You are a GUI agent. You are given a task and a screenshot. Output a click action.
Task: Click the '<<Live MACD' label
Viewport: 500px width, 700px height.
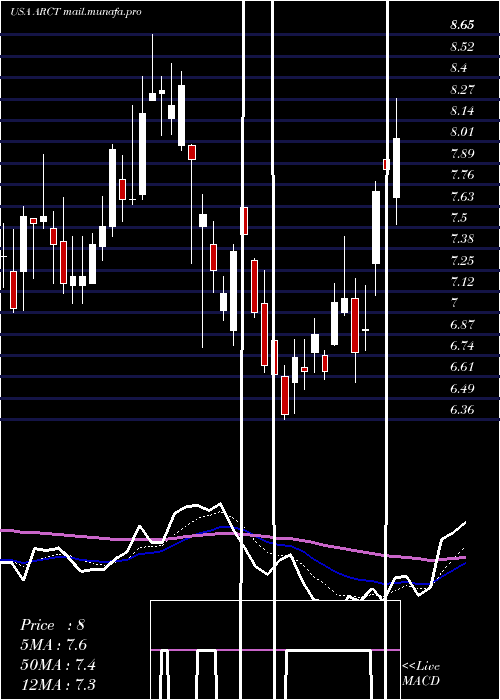[421, 673]
